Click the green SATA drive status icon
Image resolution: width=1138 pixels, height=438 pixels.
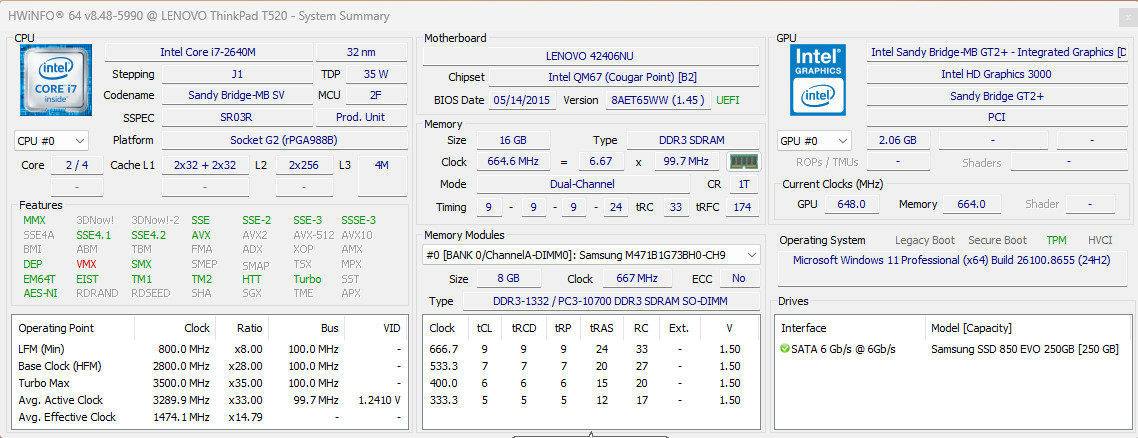(x=785, y=350)
